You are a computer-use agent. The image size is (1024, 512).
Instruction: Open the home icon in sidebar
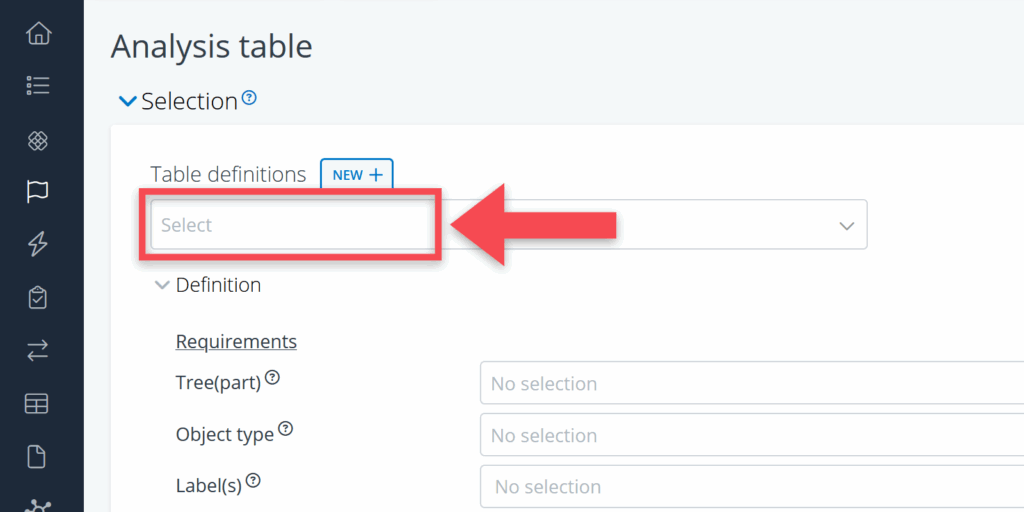pos(38,33)
